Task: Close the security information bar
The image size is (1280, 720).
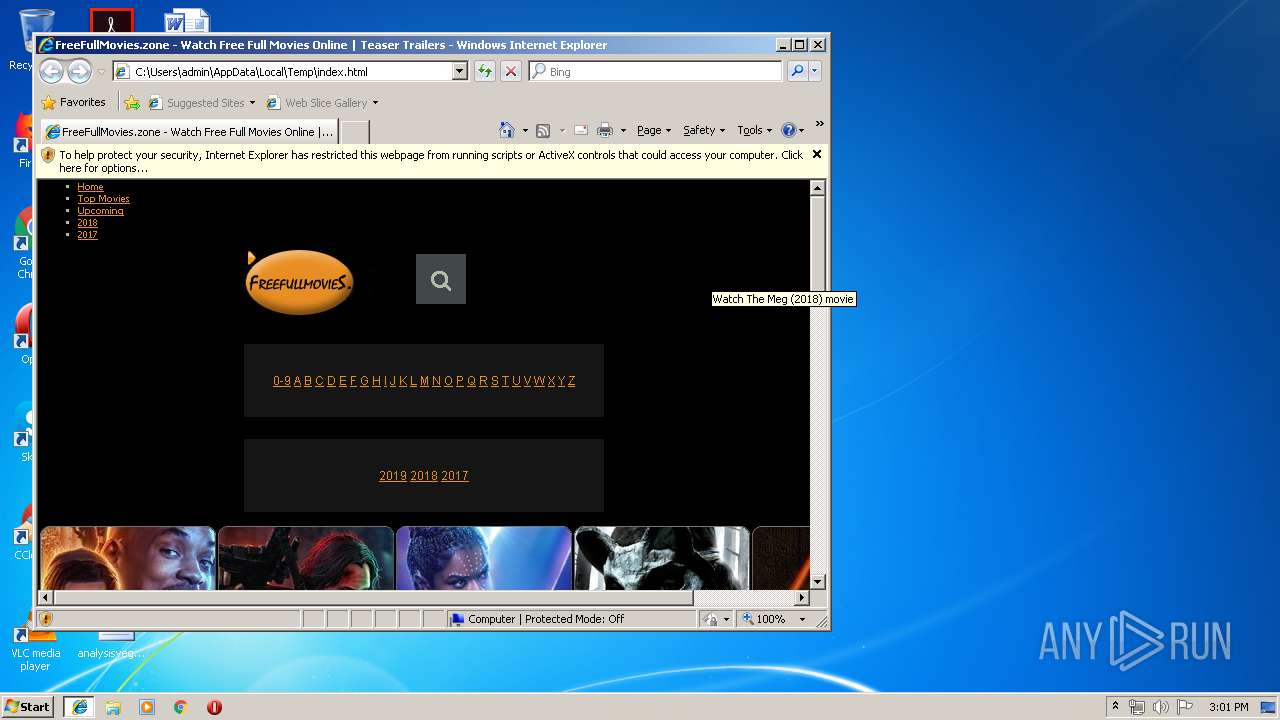Action: [x=817, y=154]
